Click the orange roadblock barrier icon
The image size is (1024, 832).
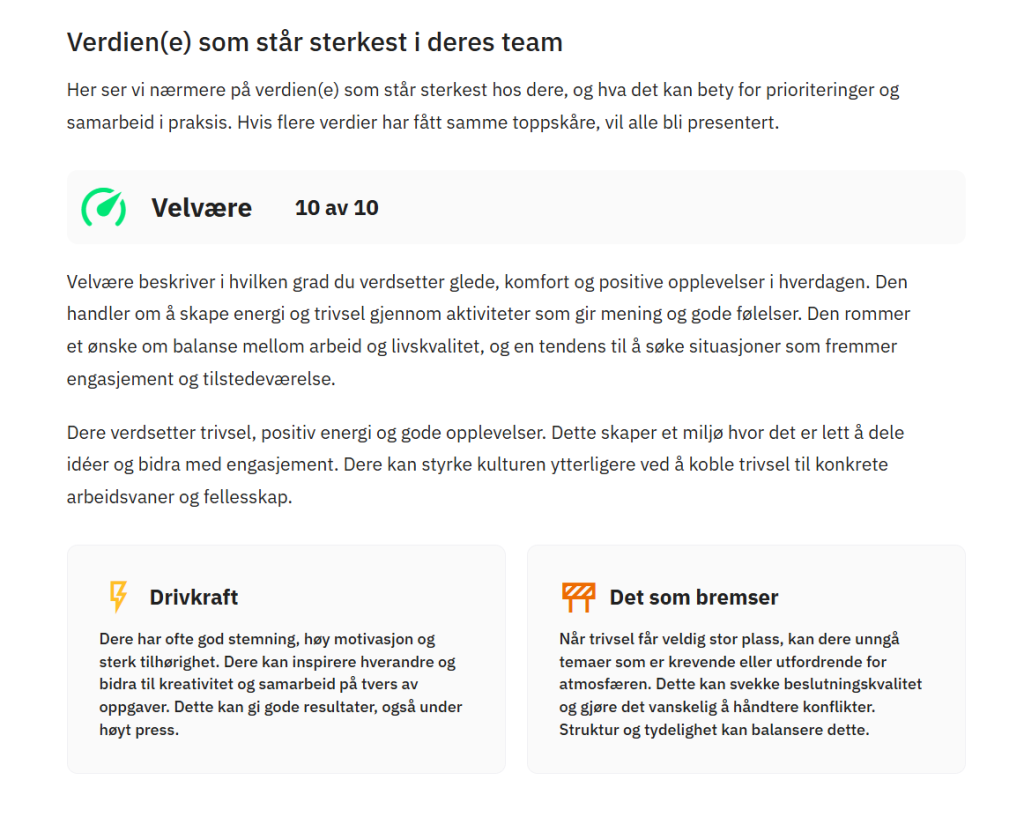[x=578, y=597]
